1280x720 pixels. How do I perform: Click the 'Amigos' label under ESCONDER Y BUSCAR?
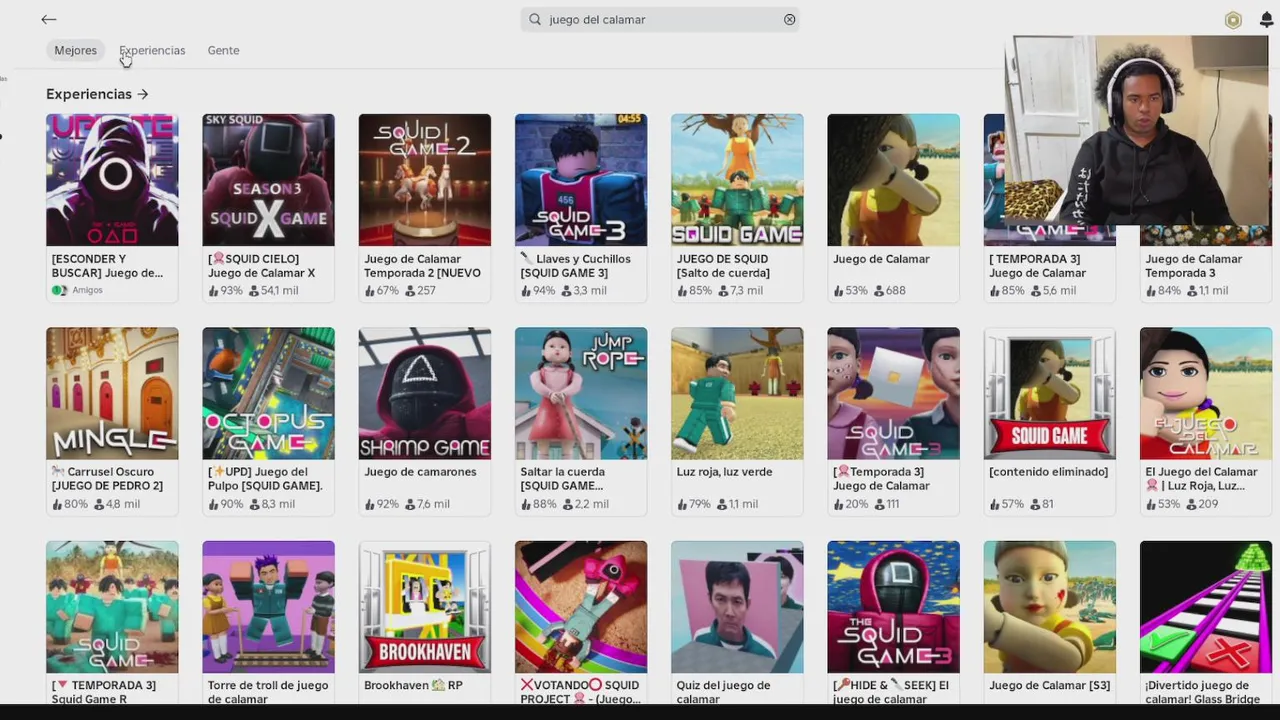pos(87,291)
